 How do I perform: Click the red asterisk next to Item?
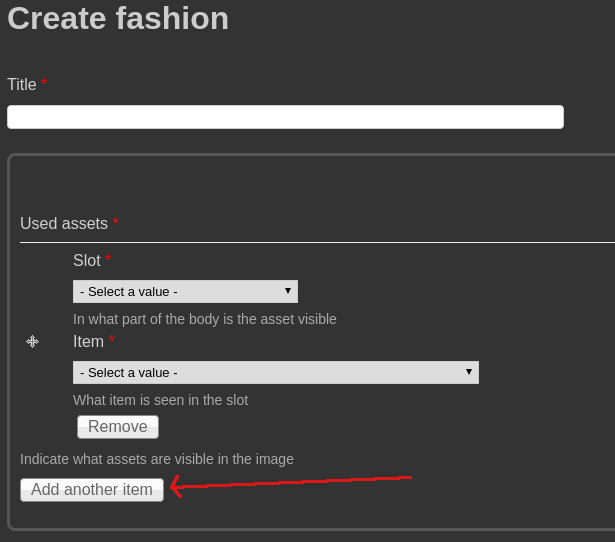point(111,341)
